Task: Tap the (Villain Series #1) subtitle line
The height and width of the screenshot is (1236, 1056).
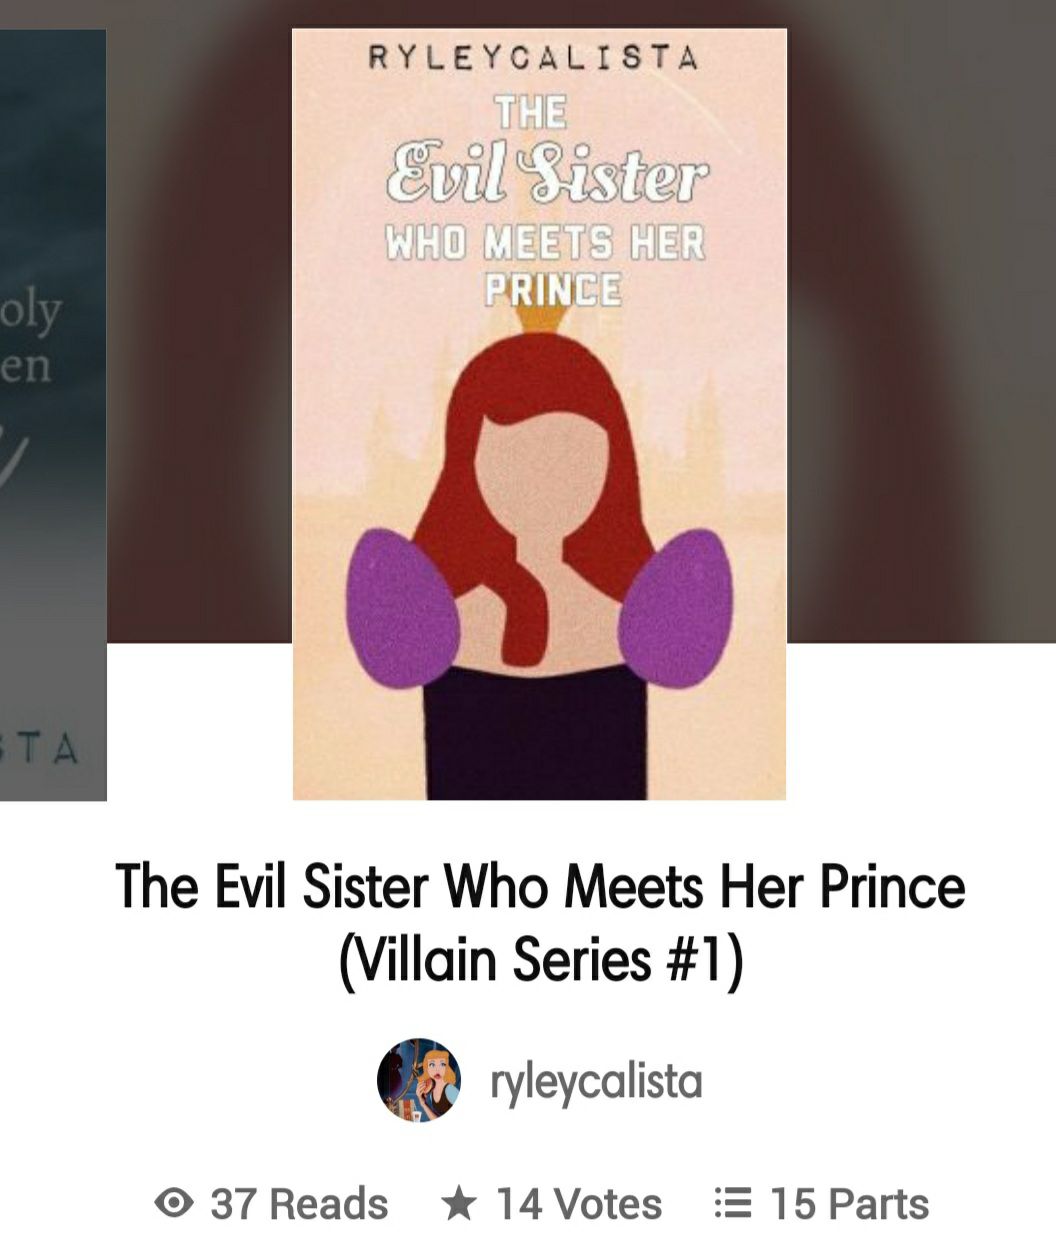Action: pyautogui.click(x=541, y=960)
